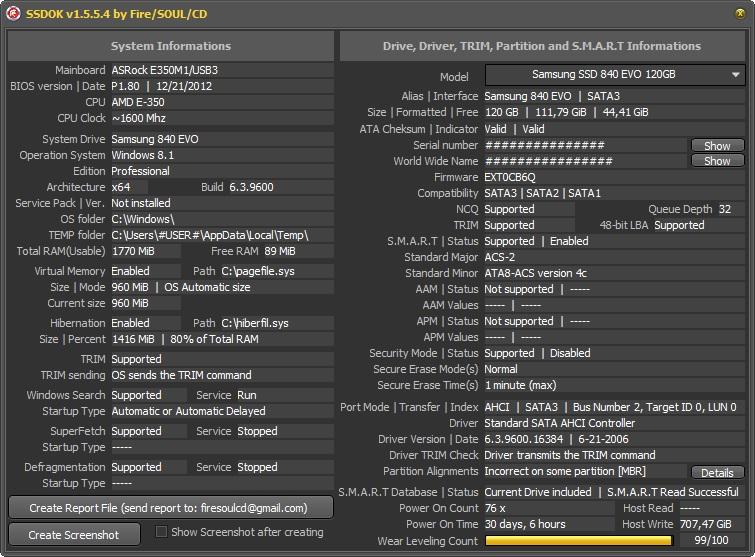Viewport: 755px width, 557px height.
Task: Click 48-bit LBA Supported value
Action: tap(679, 225)
